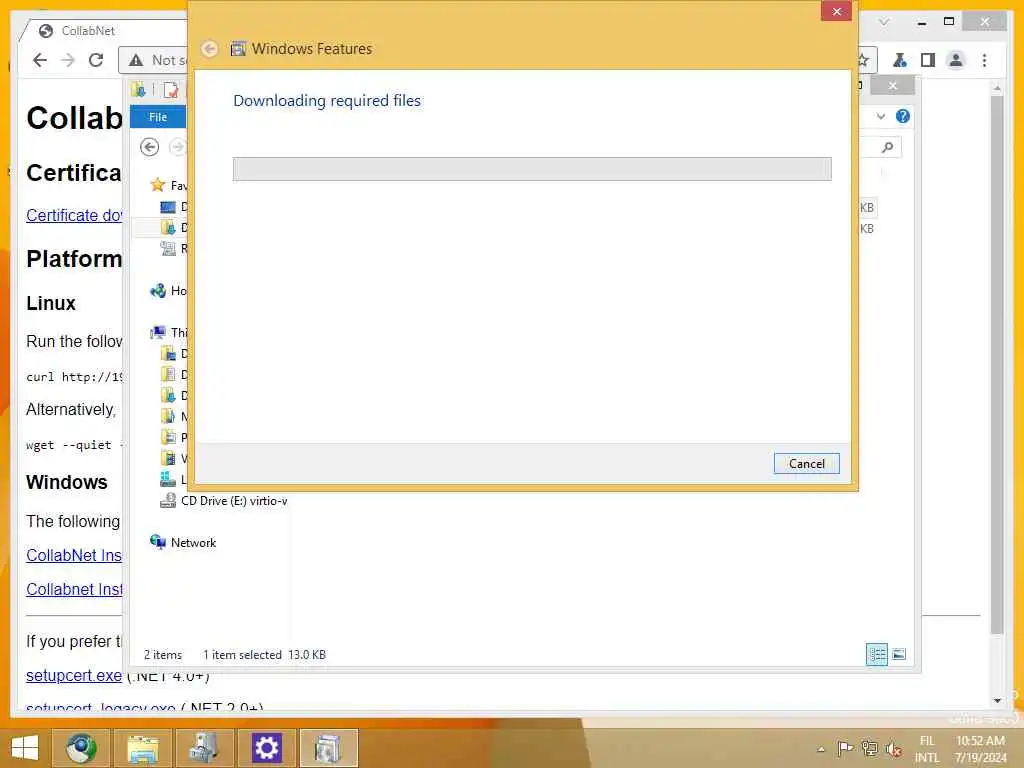
Task: Reload the CollabNet page
Action: click(x=96, y=60)
